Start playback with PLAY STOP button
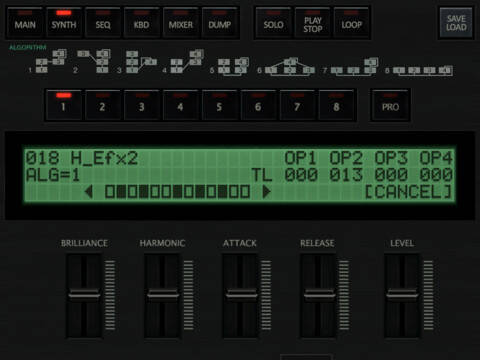 (313, 23)
